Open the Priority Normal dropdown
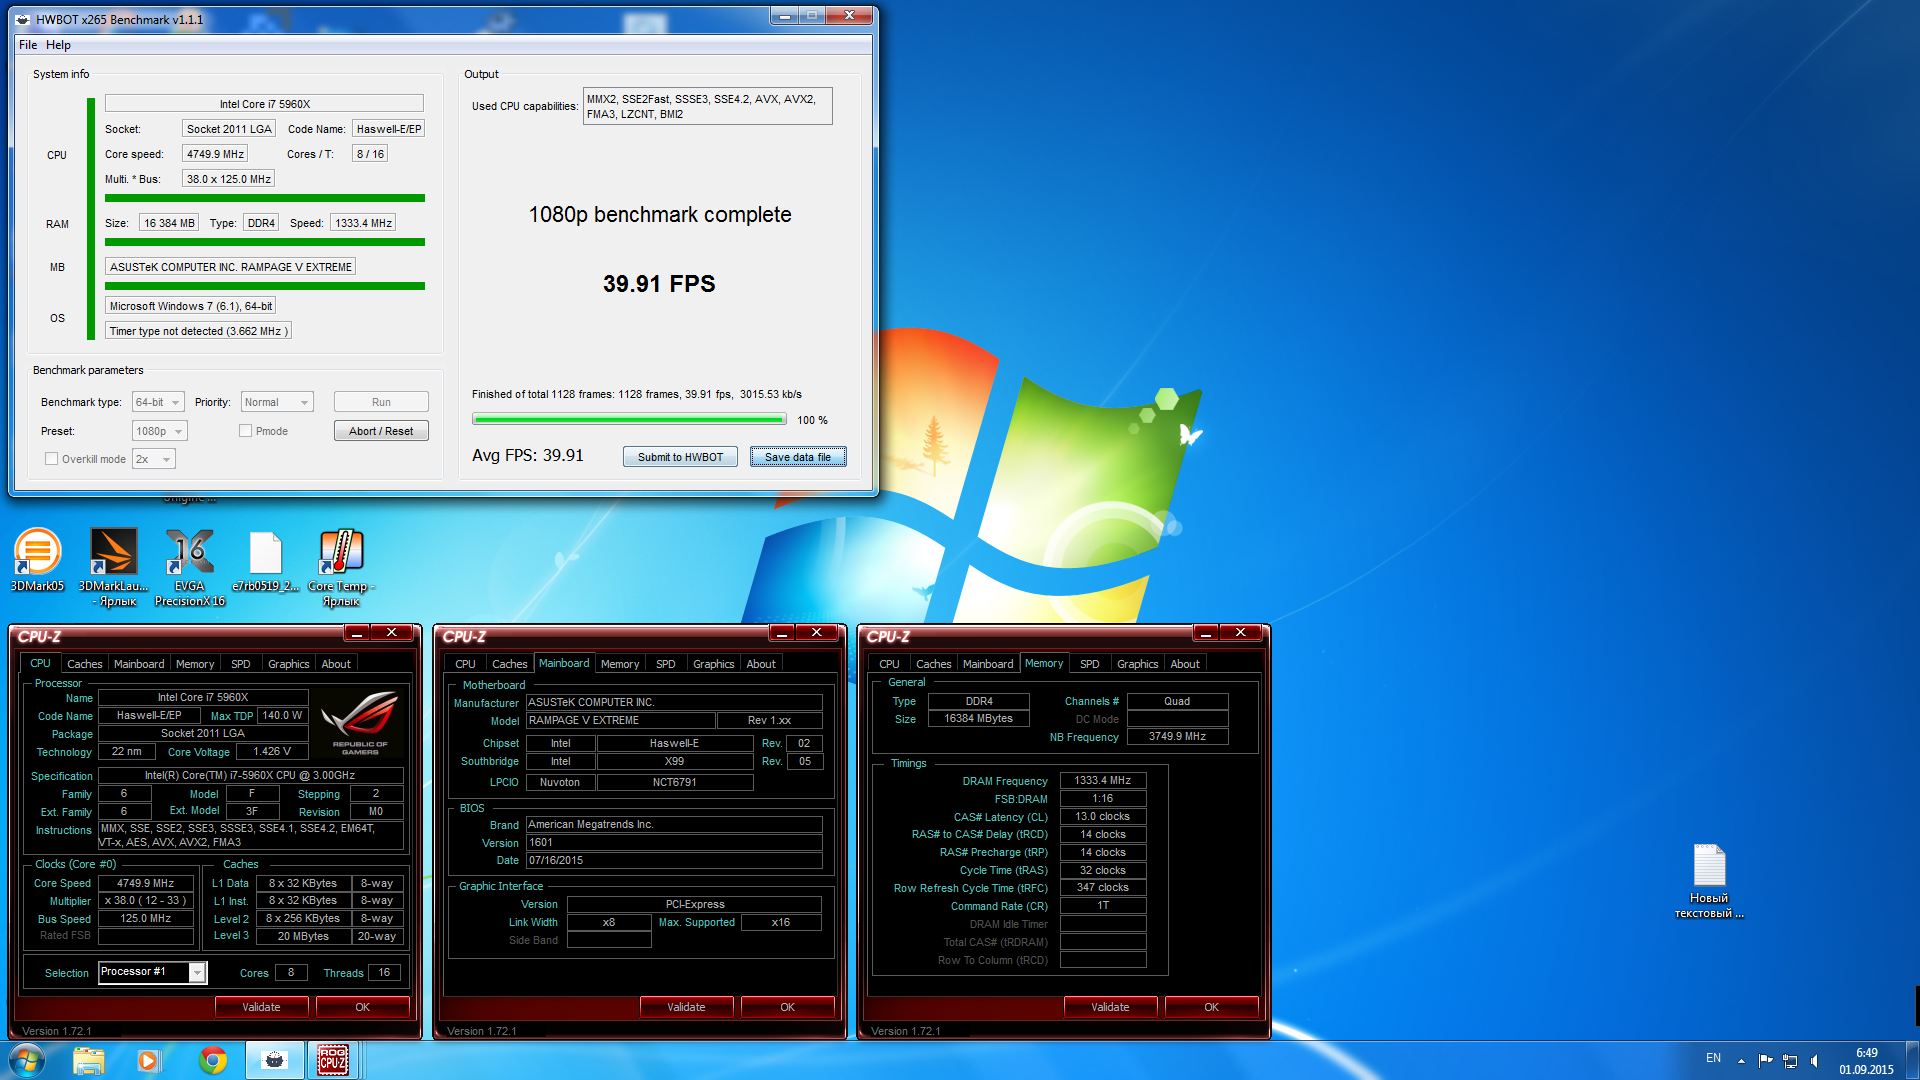The image size is (1920, 1080). [x=278, y=402]
